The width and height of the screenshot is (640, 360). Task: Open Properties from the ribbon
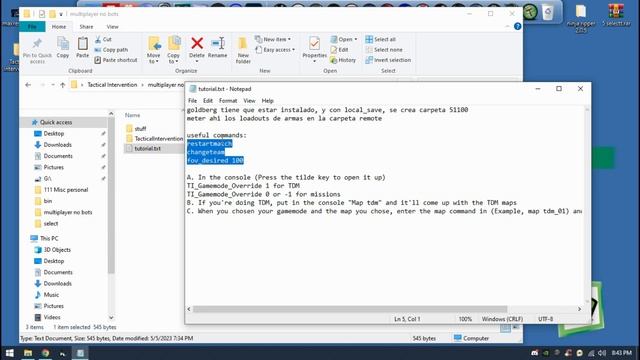coord(314,49)
